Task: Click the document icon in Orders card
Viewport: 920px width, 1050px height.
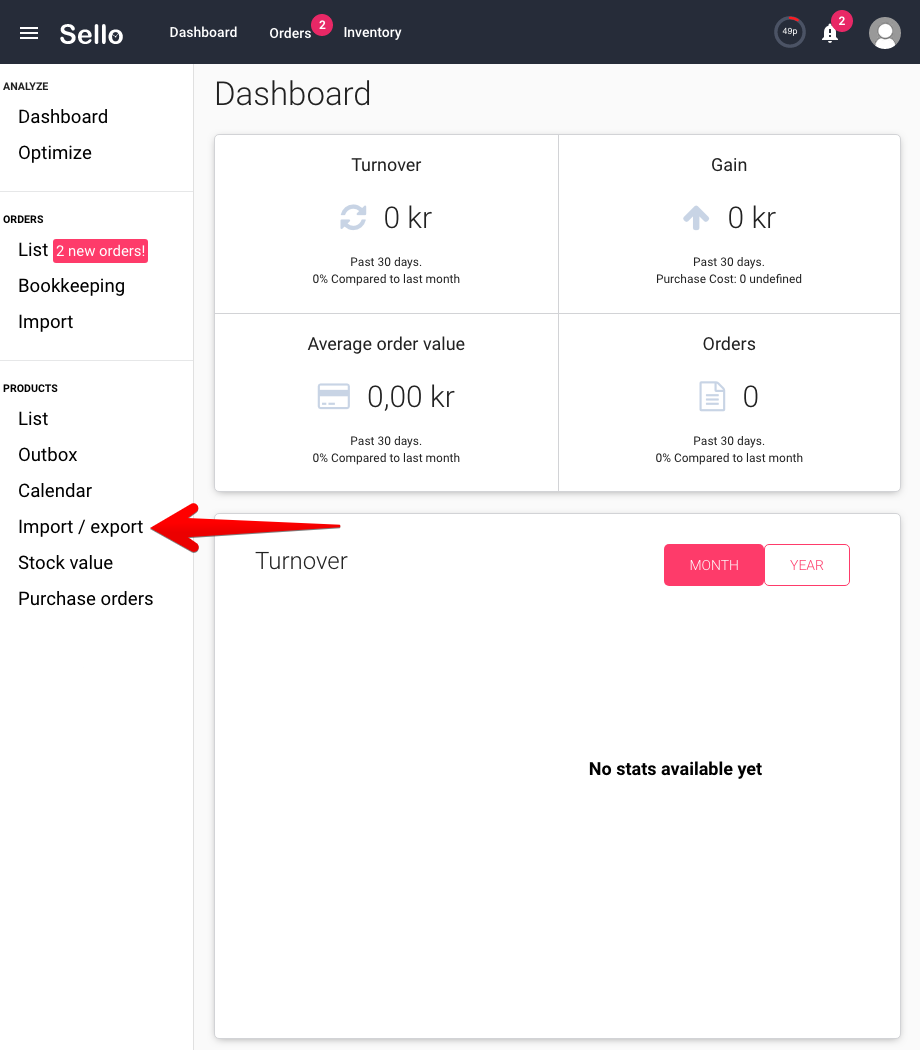Action: point(712,396)
